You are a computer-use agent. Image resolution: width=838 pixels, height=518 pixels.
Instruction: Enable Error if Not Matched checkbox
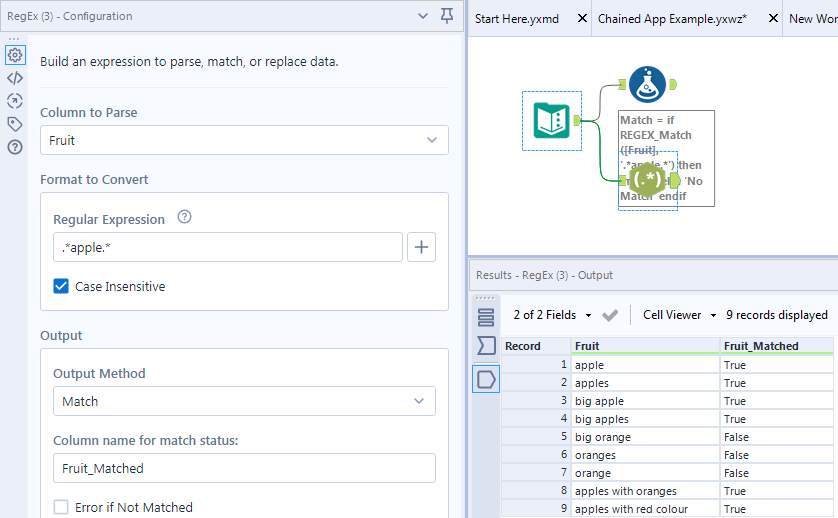point(62,507)
